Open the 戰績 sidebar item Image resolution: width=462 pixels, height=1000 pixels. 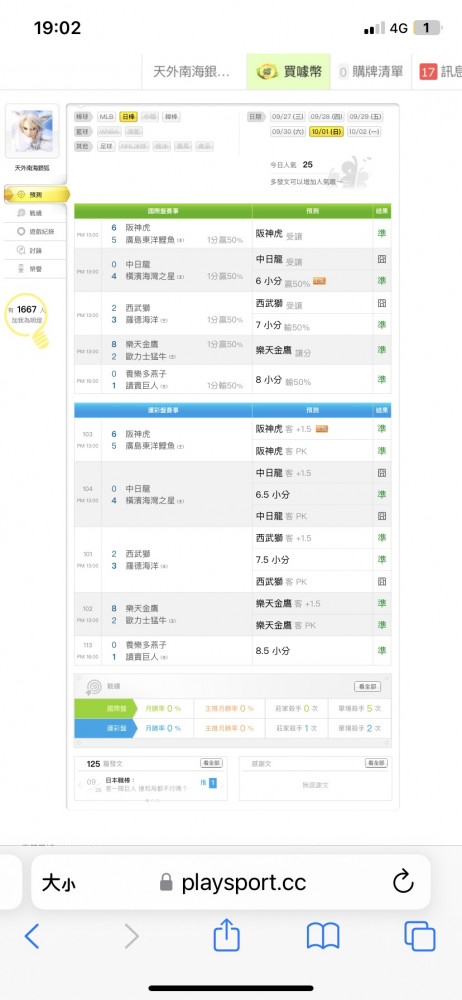click(35, 213)
